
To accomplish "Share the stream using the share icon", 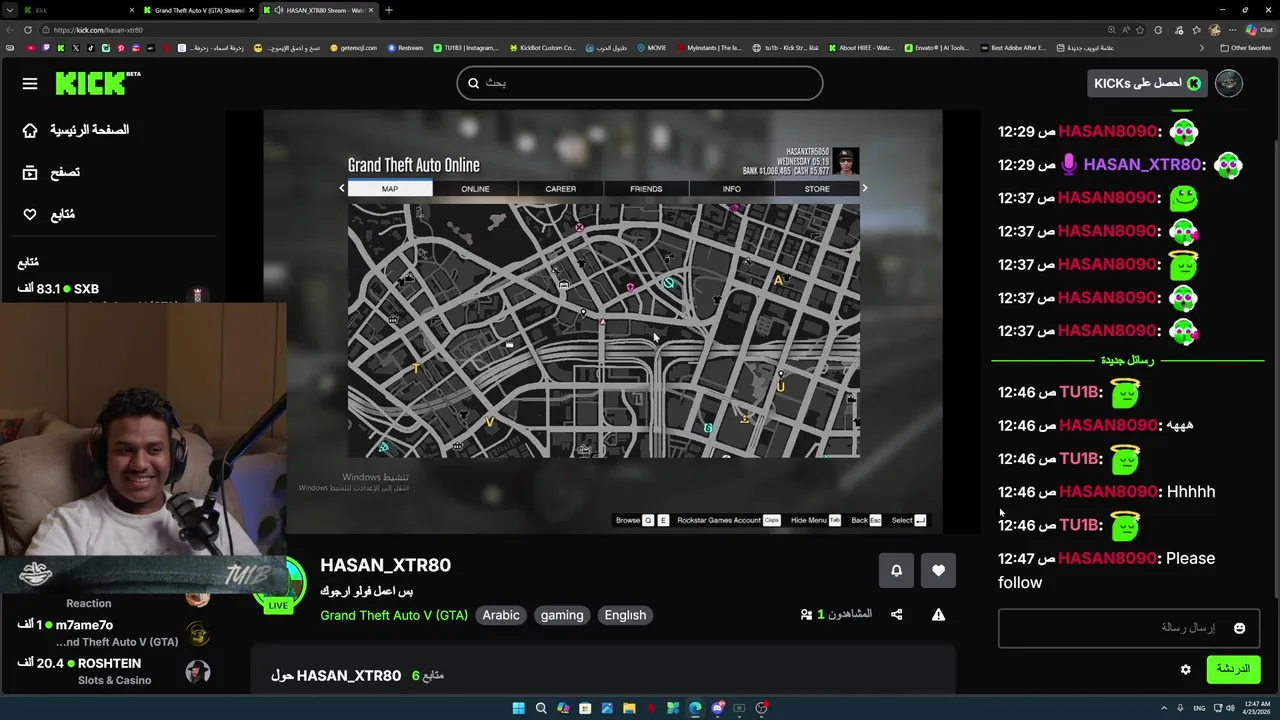I will pyautogui.click(x=896, y=615).
